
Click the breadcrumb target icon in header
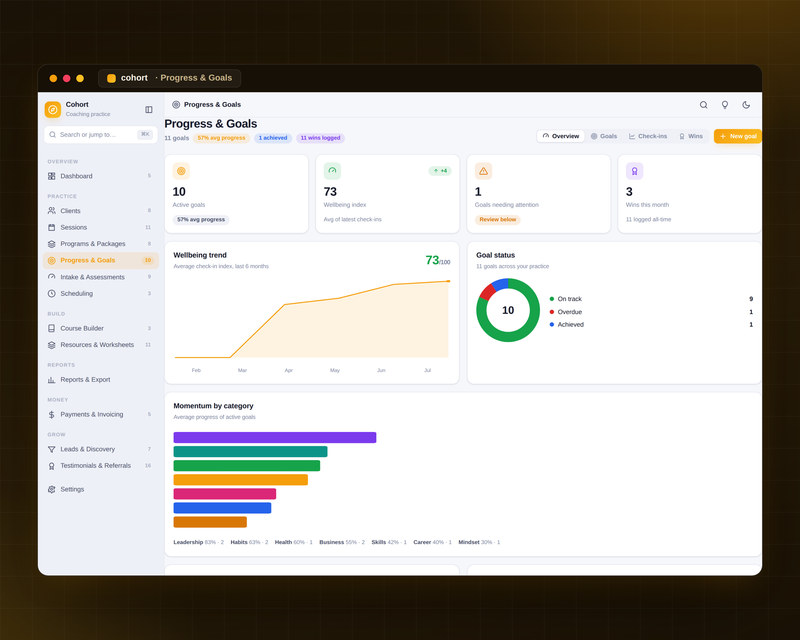176,105
